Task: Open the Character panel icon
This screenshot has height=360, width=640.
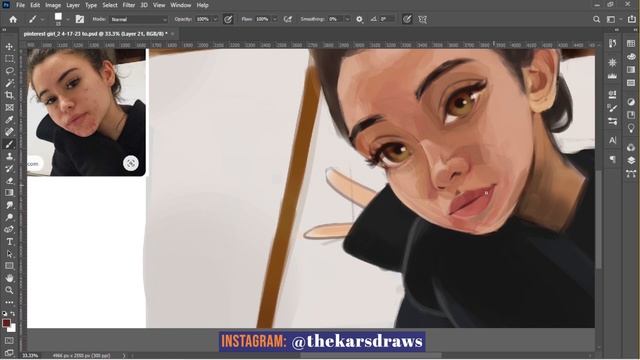Action: 612,140
